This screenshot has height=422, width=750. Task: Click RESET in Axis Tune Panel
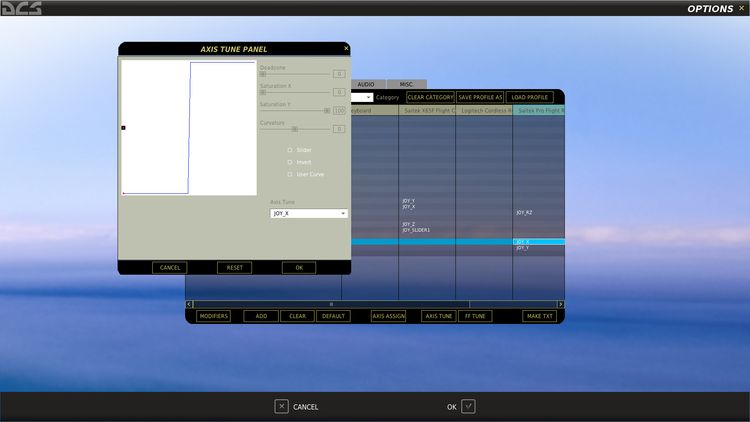pos(234,267)
